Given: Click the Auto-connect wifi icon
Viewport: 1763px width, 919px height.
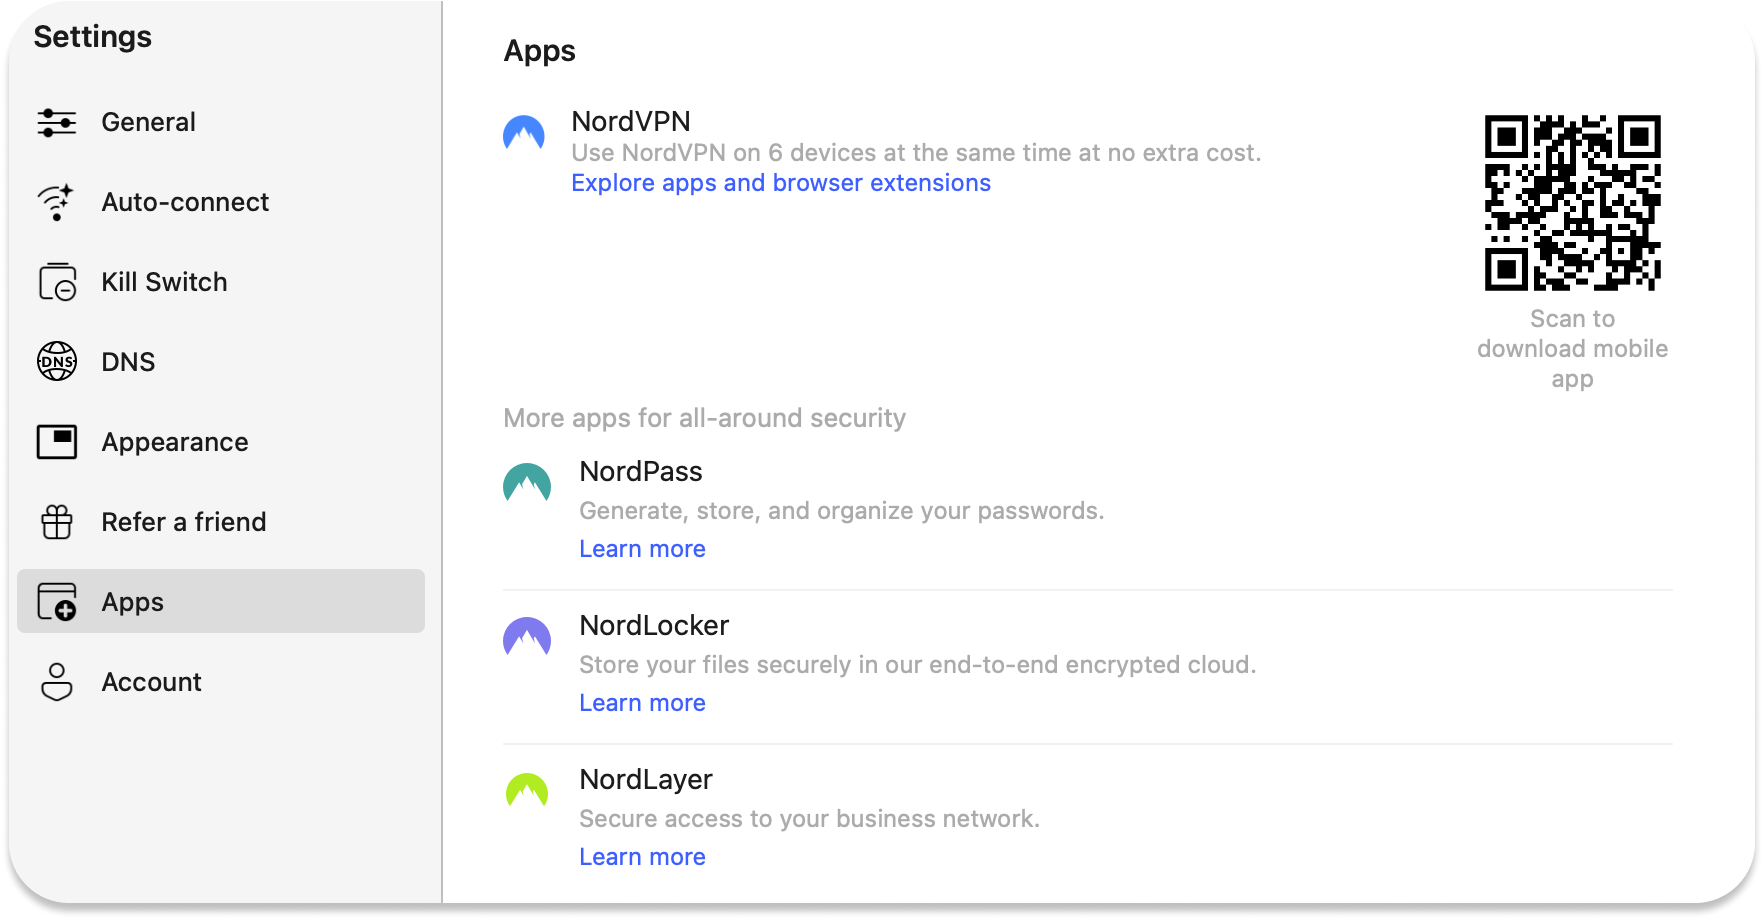Looking at the screenshot, I should [x=57, y=202].
